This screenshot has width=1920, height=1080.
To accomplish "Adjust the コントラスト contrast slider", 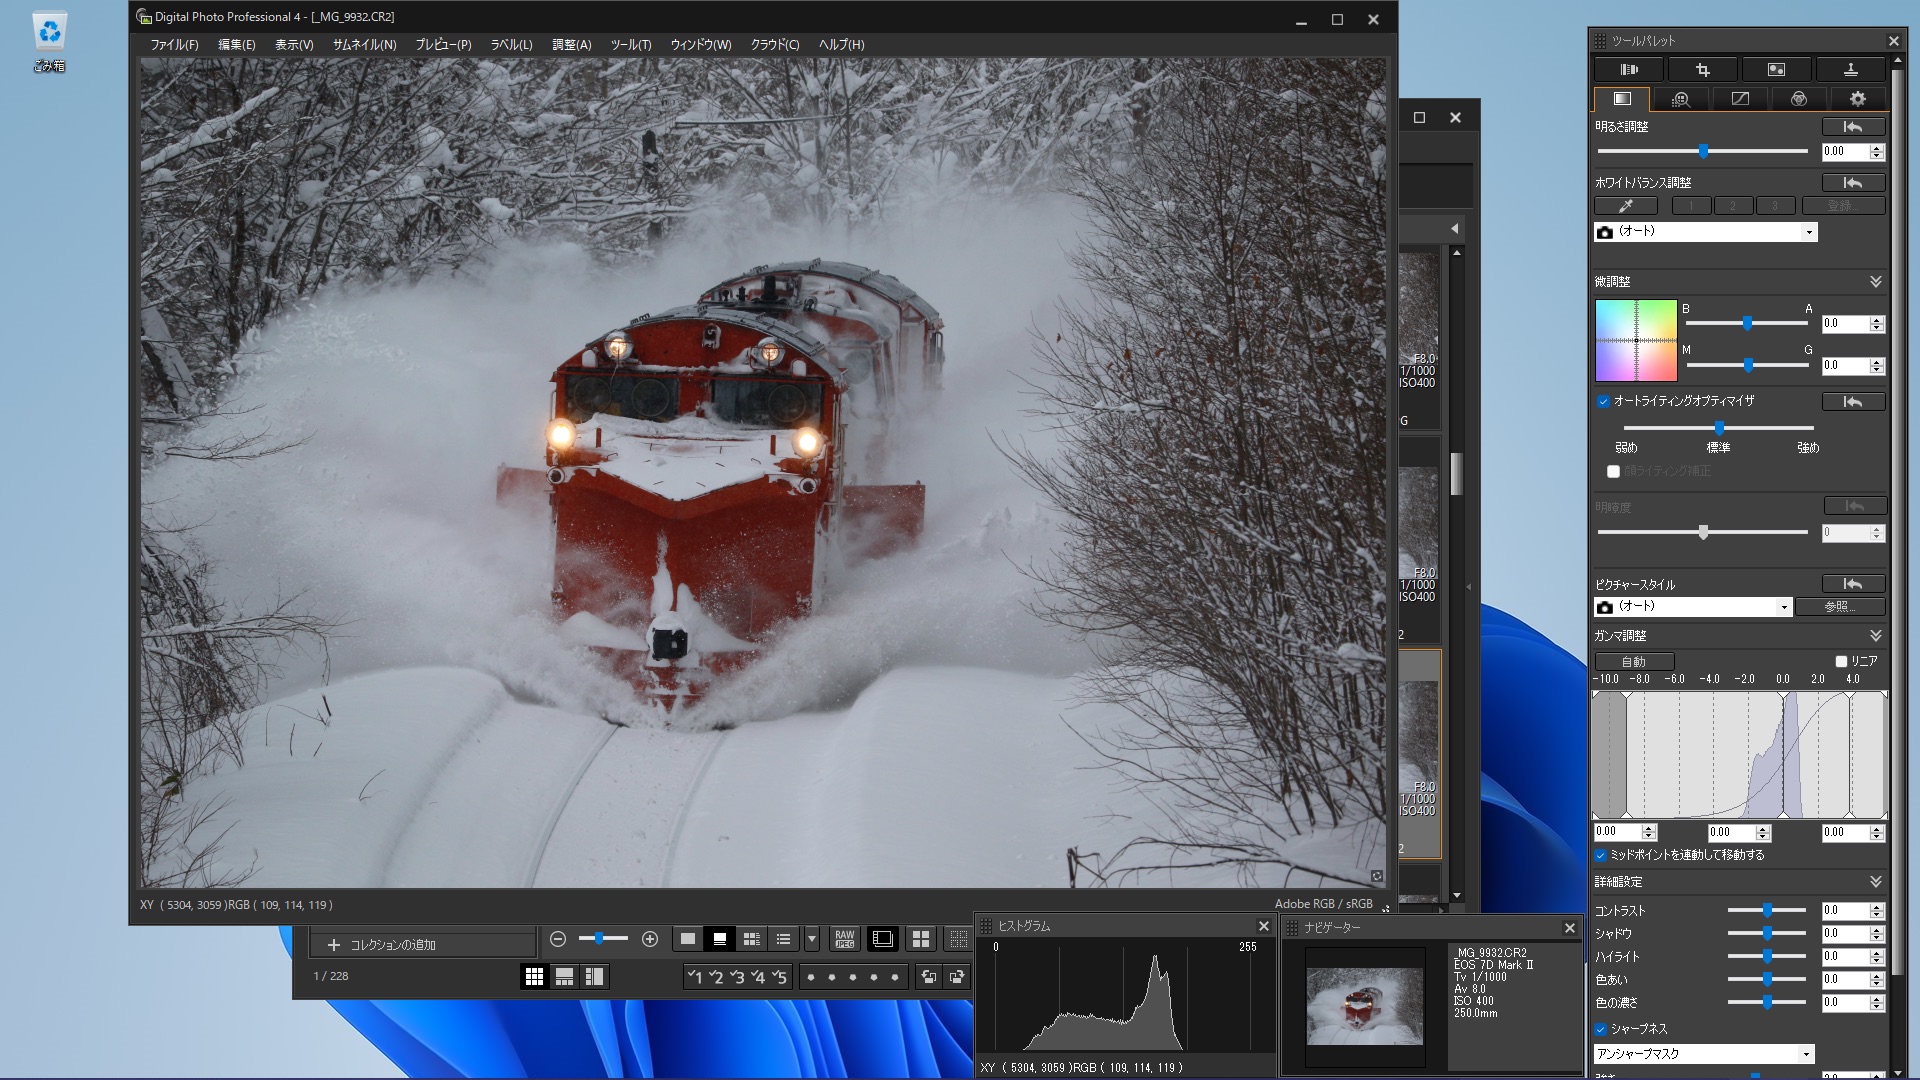I will click(1767, 910).
